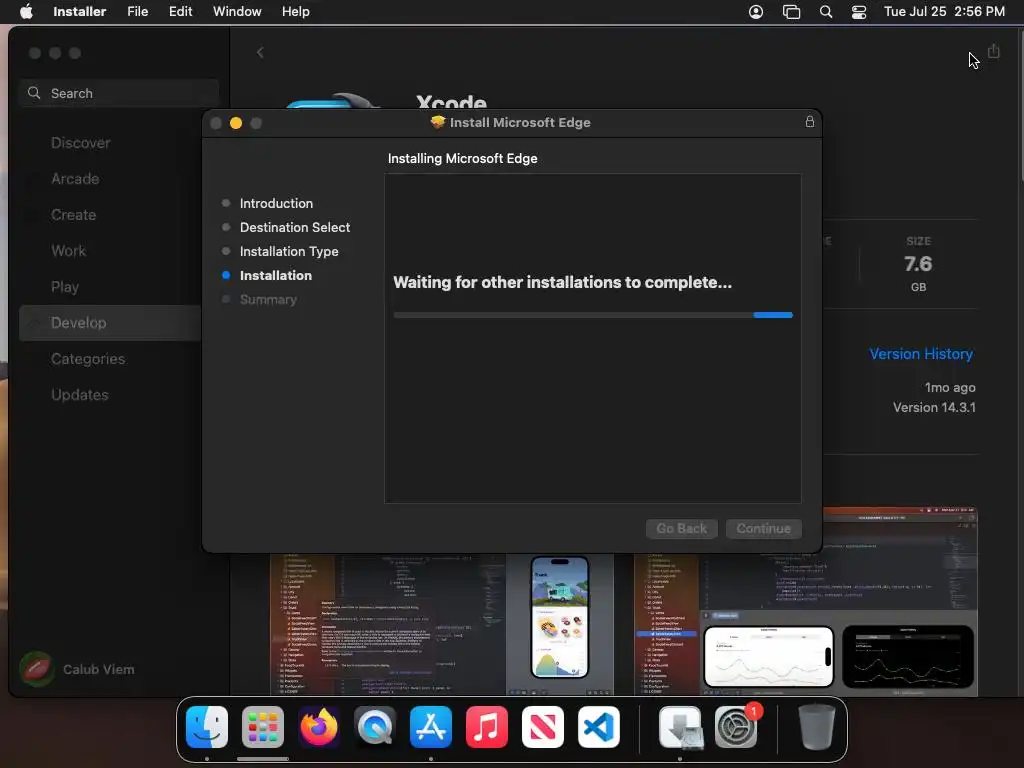Click the Stage Manager windows icon in menu bar
The height and width of the screenshot is (768, 1024).
791,12
